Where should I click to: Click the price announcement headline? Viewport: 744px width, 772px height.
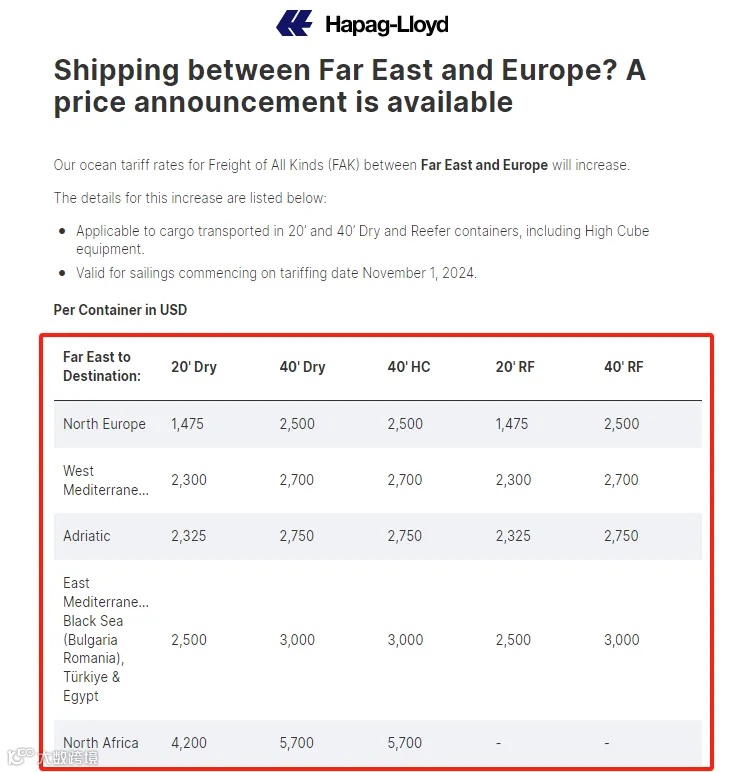tap(349, 85)
